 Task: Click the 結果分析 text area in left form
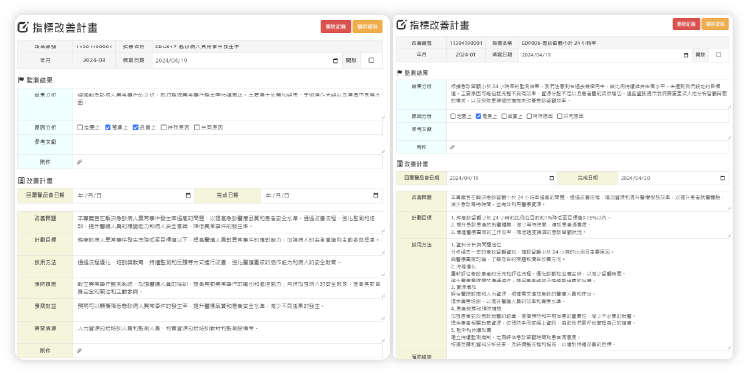[x=228, y=104]
